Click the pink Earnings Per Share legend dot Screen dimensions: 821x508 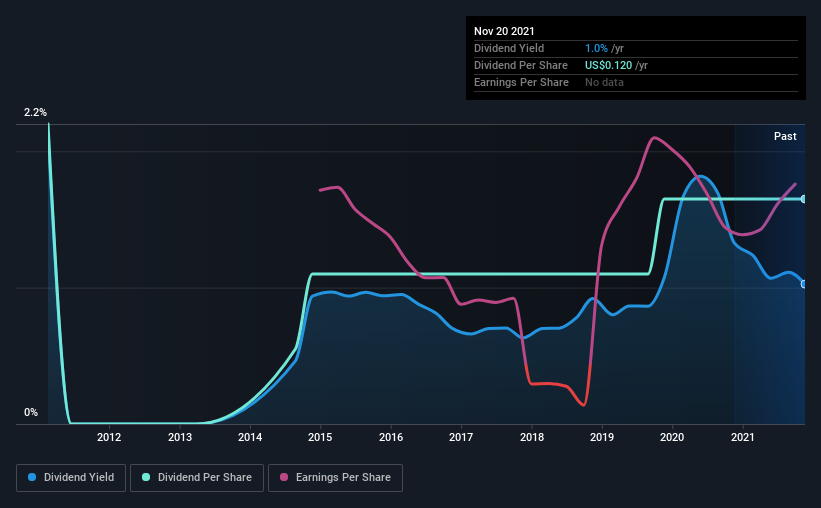[284, 477]
